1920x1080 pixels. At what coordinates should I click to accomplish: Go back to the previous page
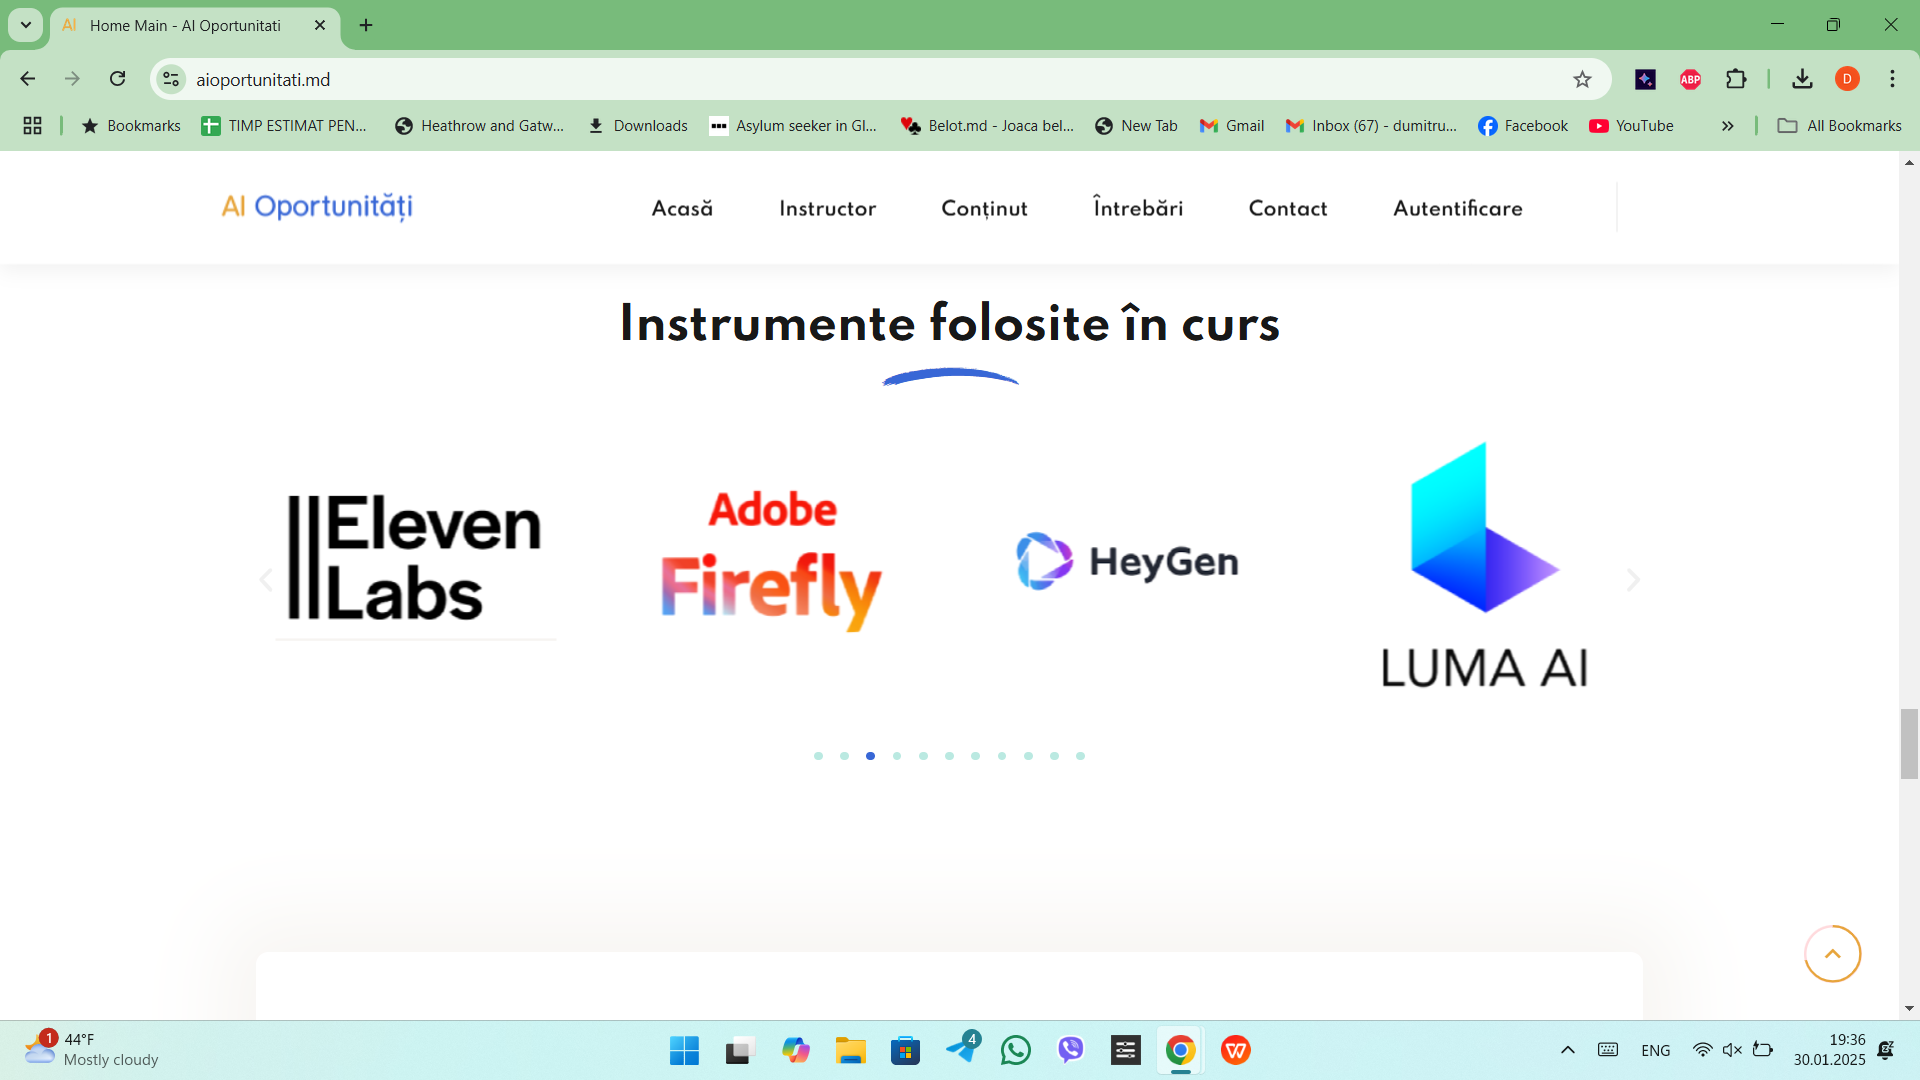tap(28, 79)
